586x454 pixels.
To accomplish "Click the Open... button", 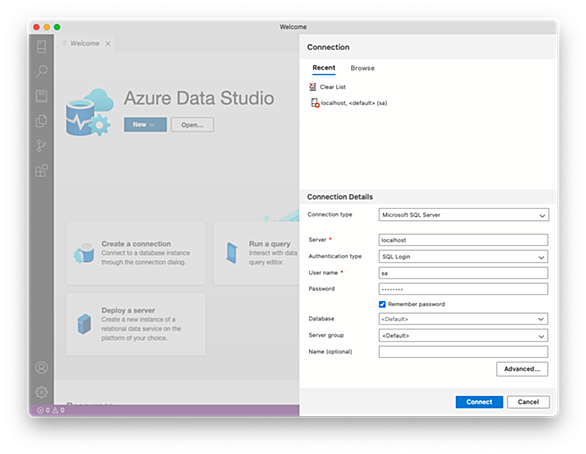I will pos(192,125).
